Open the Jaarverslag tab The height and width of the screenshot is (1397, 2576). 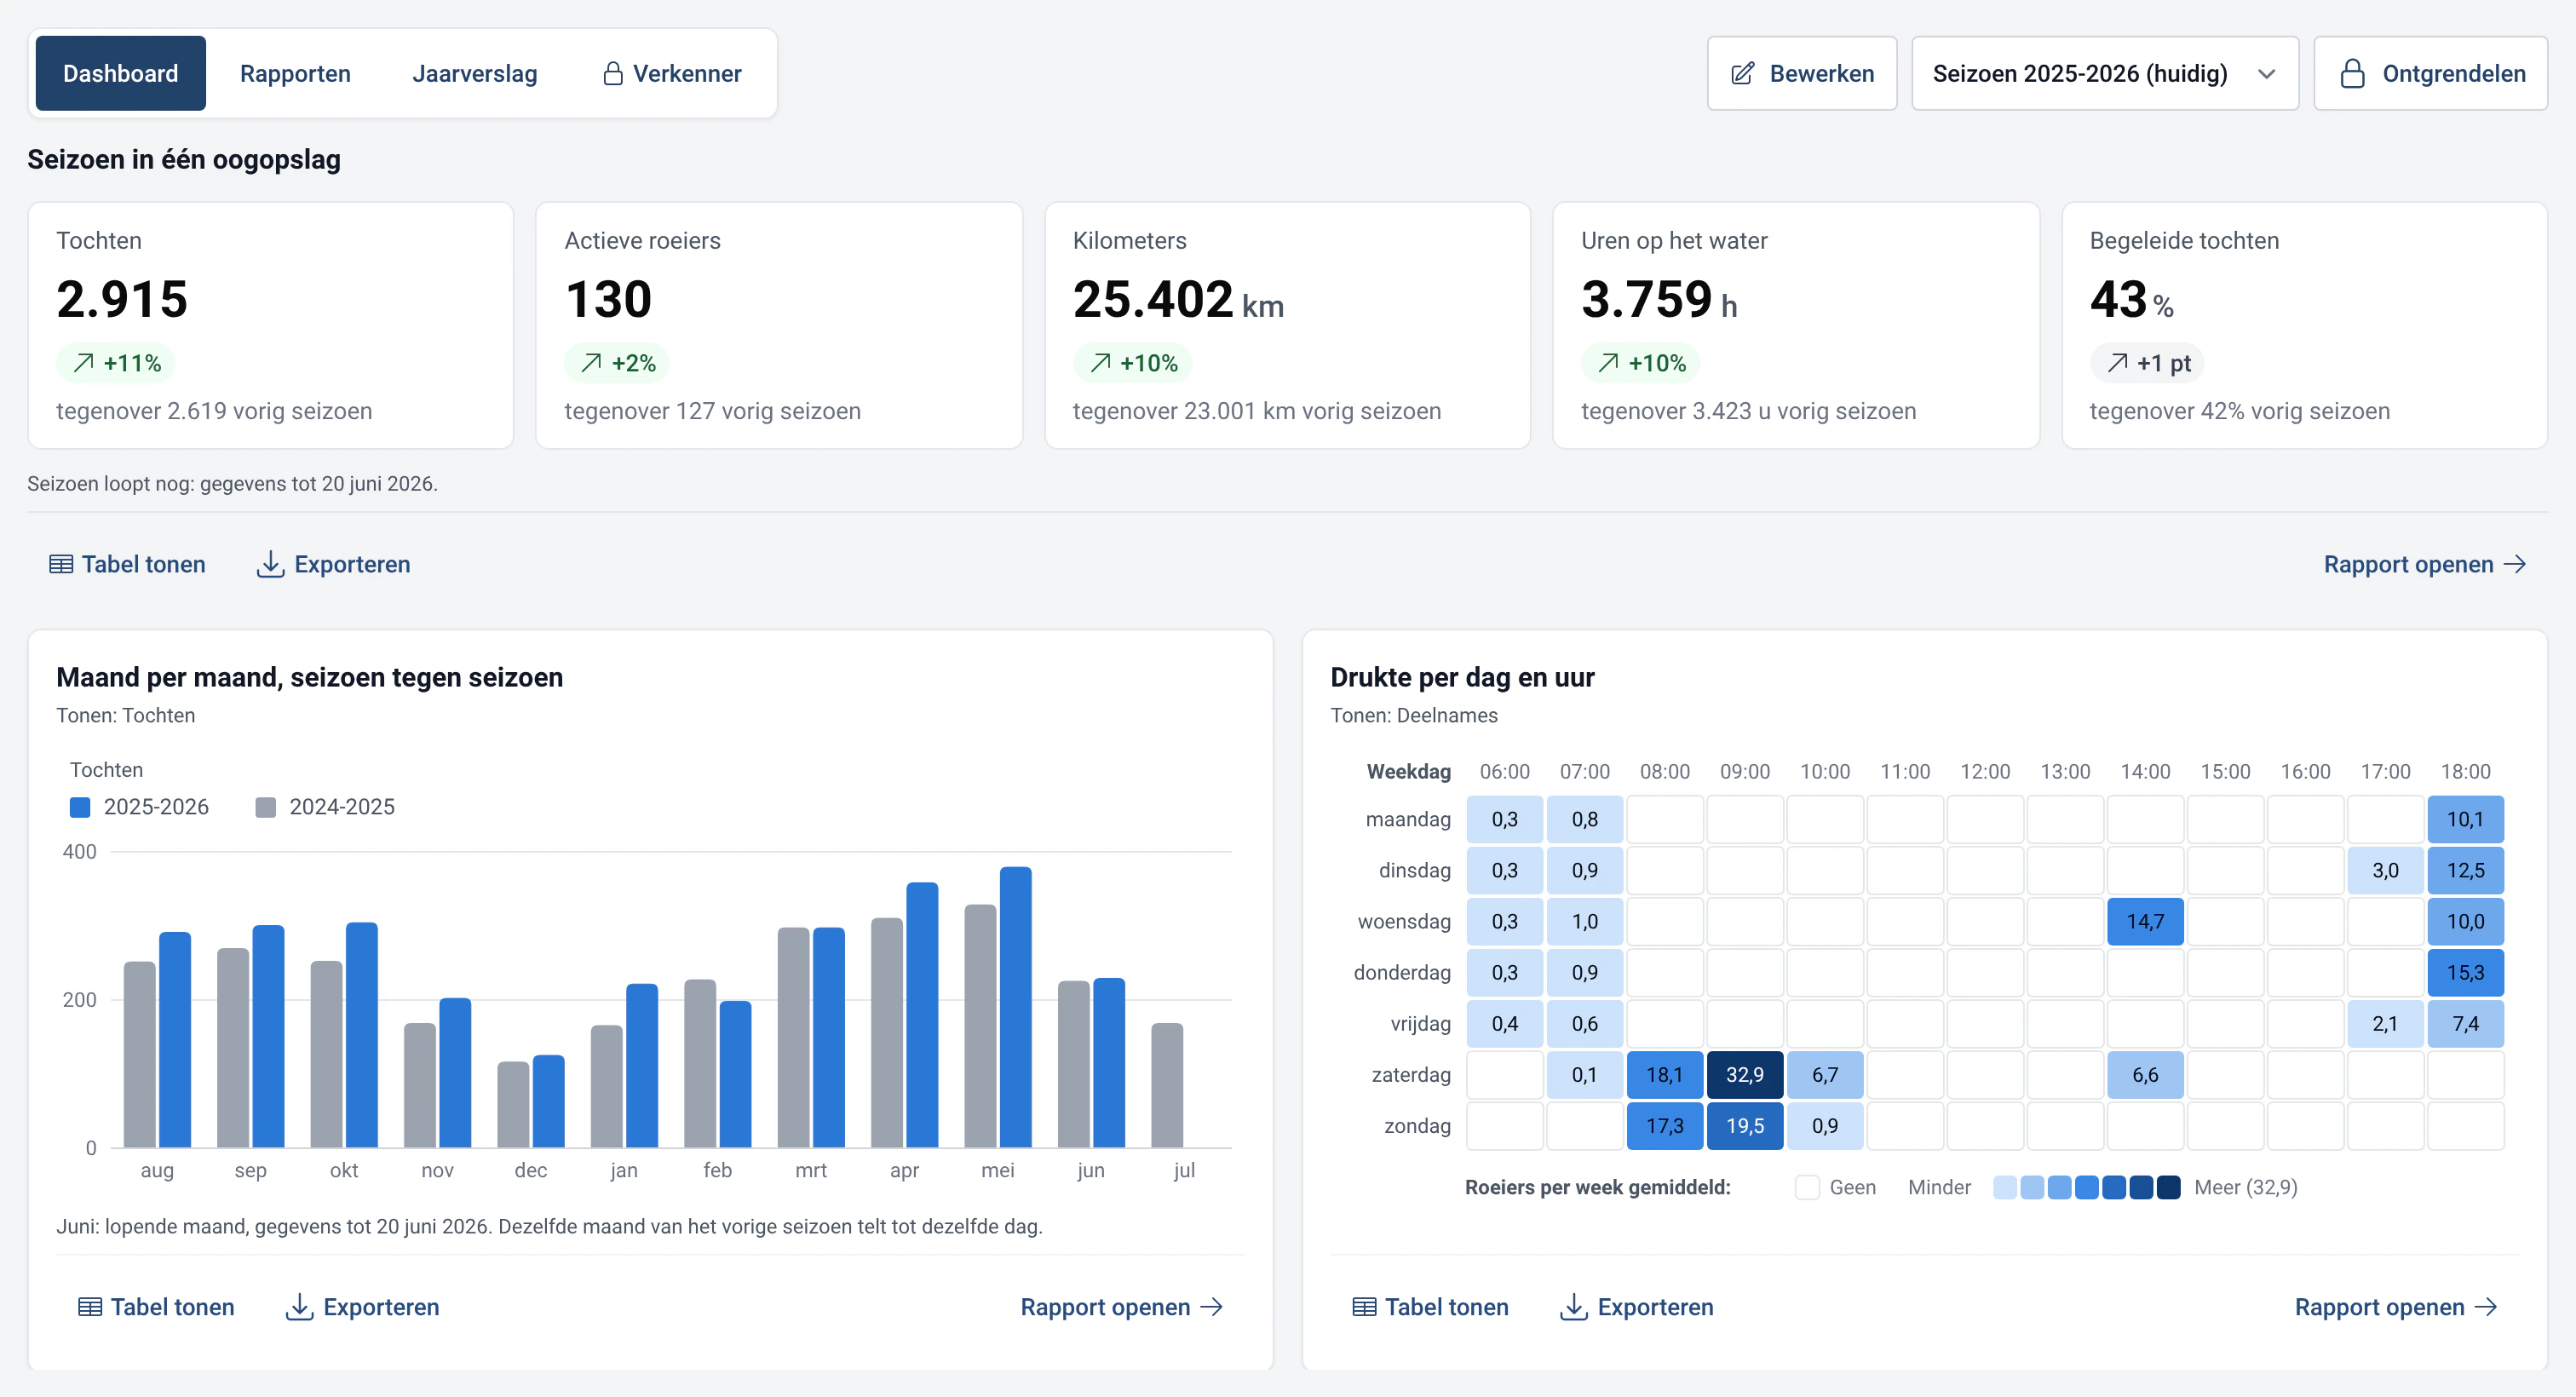click(x=474, y=74)
